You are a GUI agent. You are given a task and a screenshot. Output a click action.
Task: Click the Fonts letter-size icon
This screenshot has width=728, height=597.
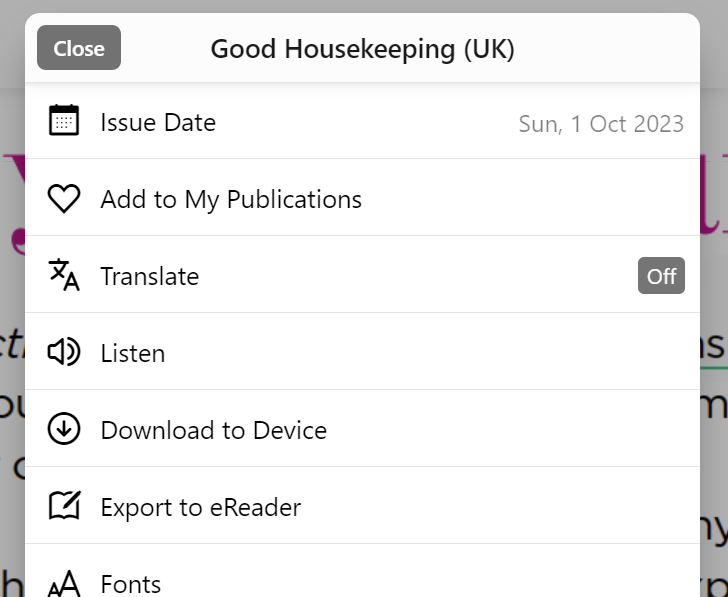coord(64,583)
